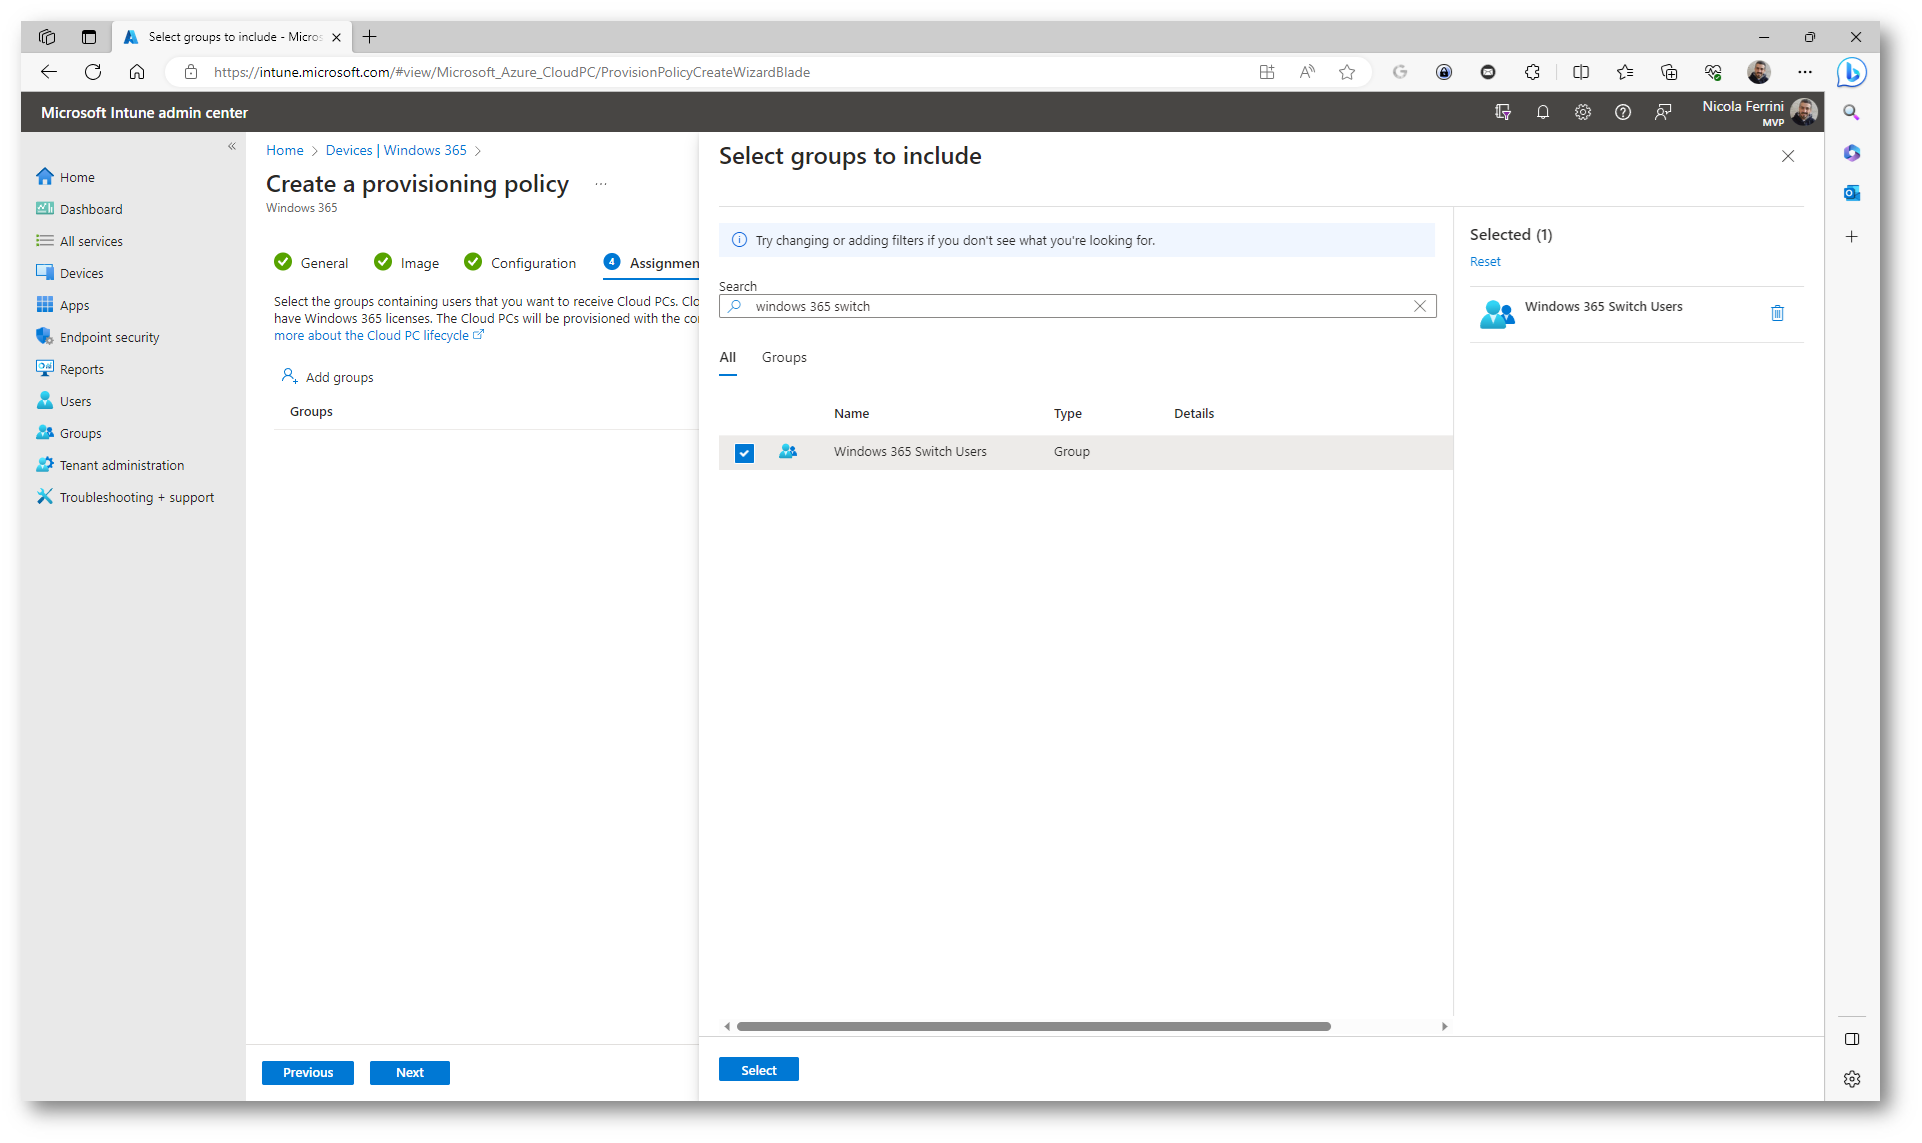Click the Home breadcrumb link
Screen dimensions: 1922x1143
[285, 150]
